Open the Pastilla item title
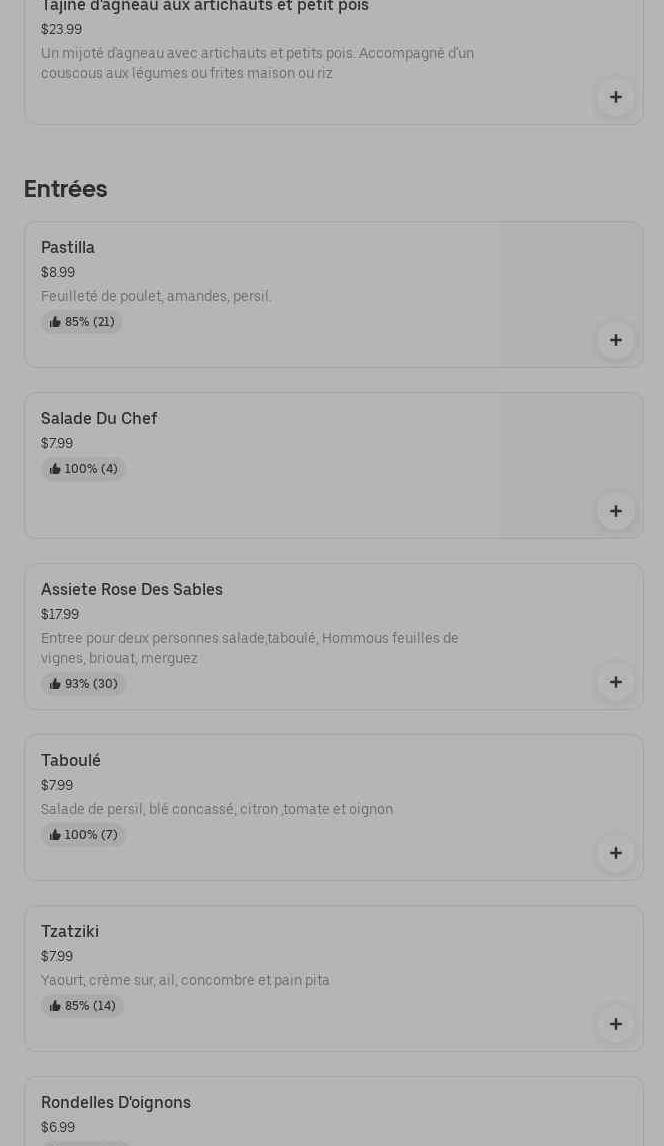664x1146 pixels. (x=68, y=248)
